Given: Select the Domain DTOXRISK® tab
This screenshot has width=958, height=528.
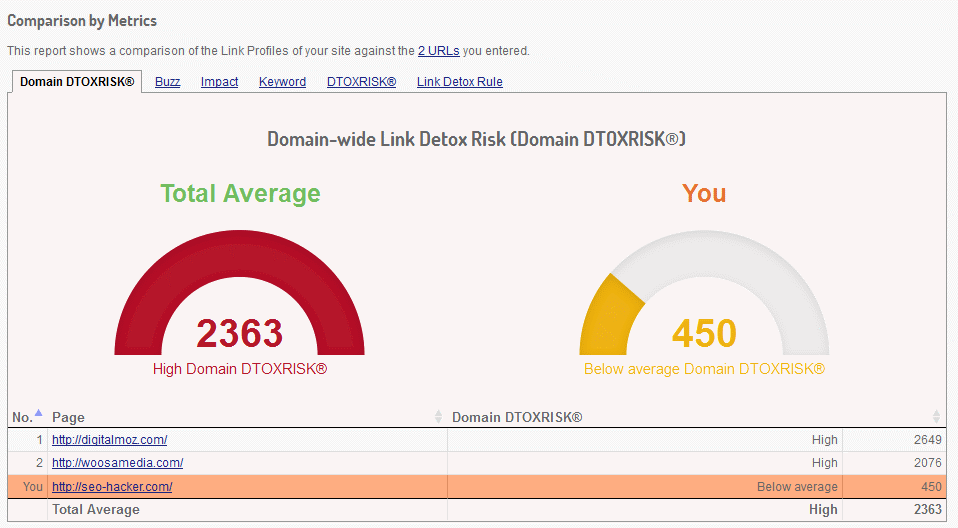Looking at the screenshot, I should click(77, 82).
